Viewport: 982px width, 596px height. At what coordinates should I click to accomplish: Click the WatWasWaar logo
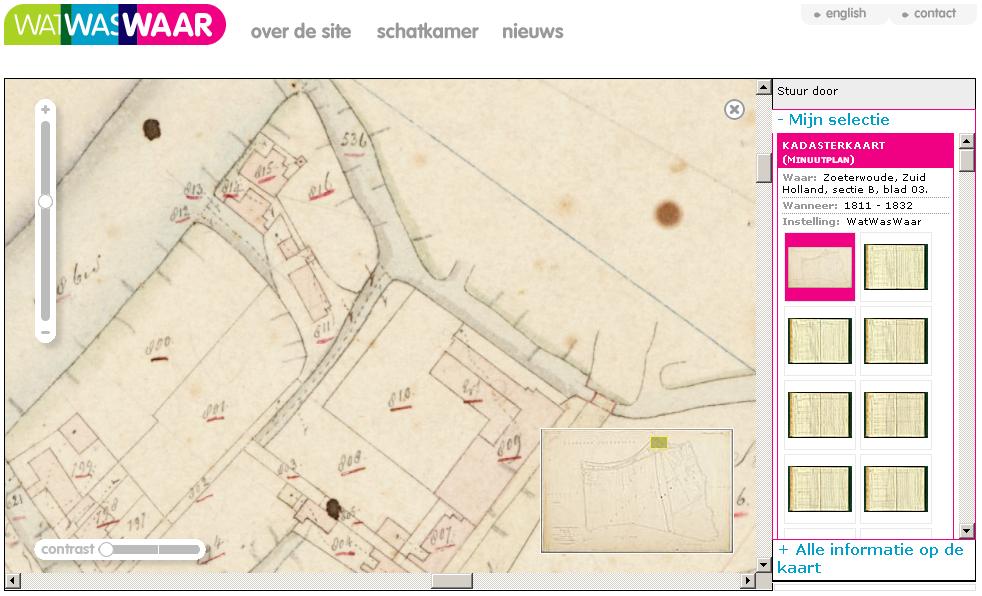point(115,24)
